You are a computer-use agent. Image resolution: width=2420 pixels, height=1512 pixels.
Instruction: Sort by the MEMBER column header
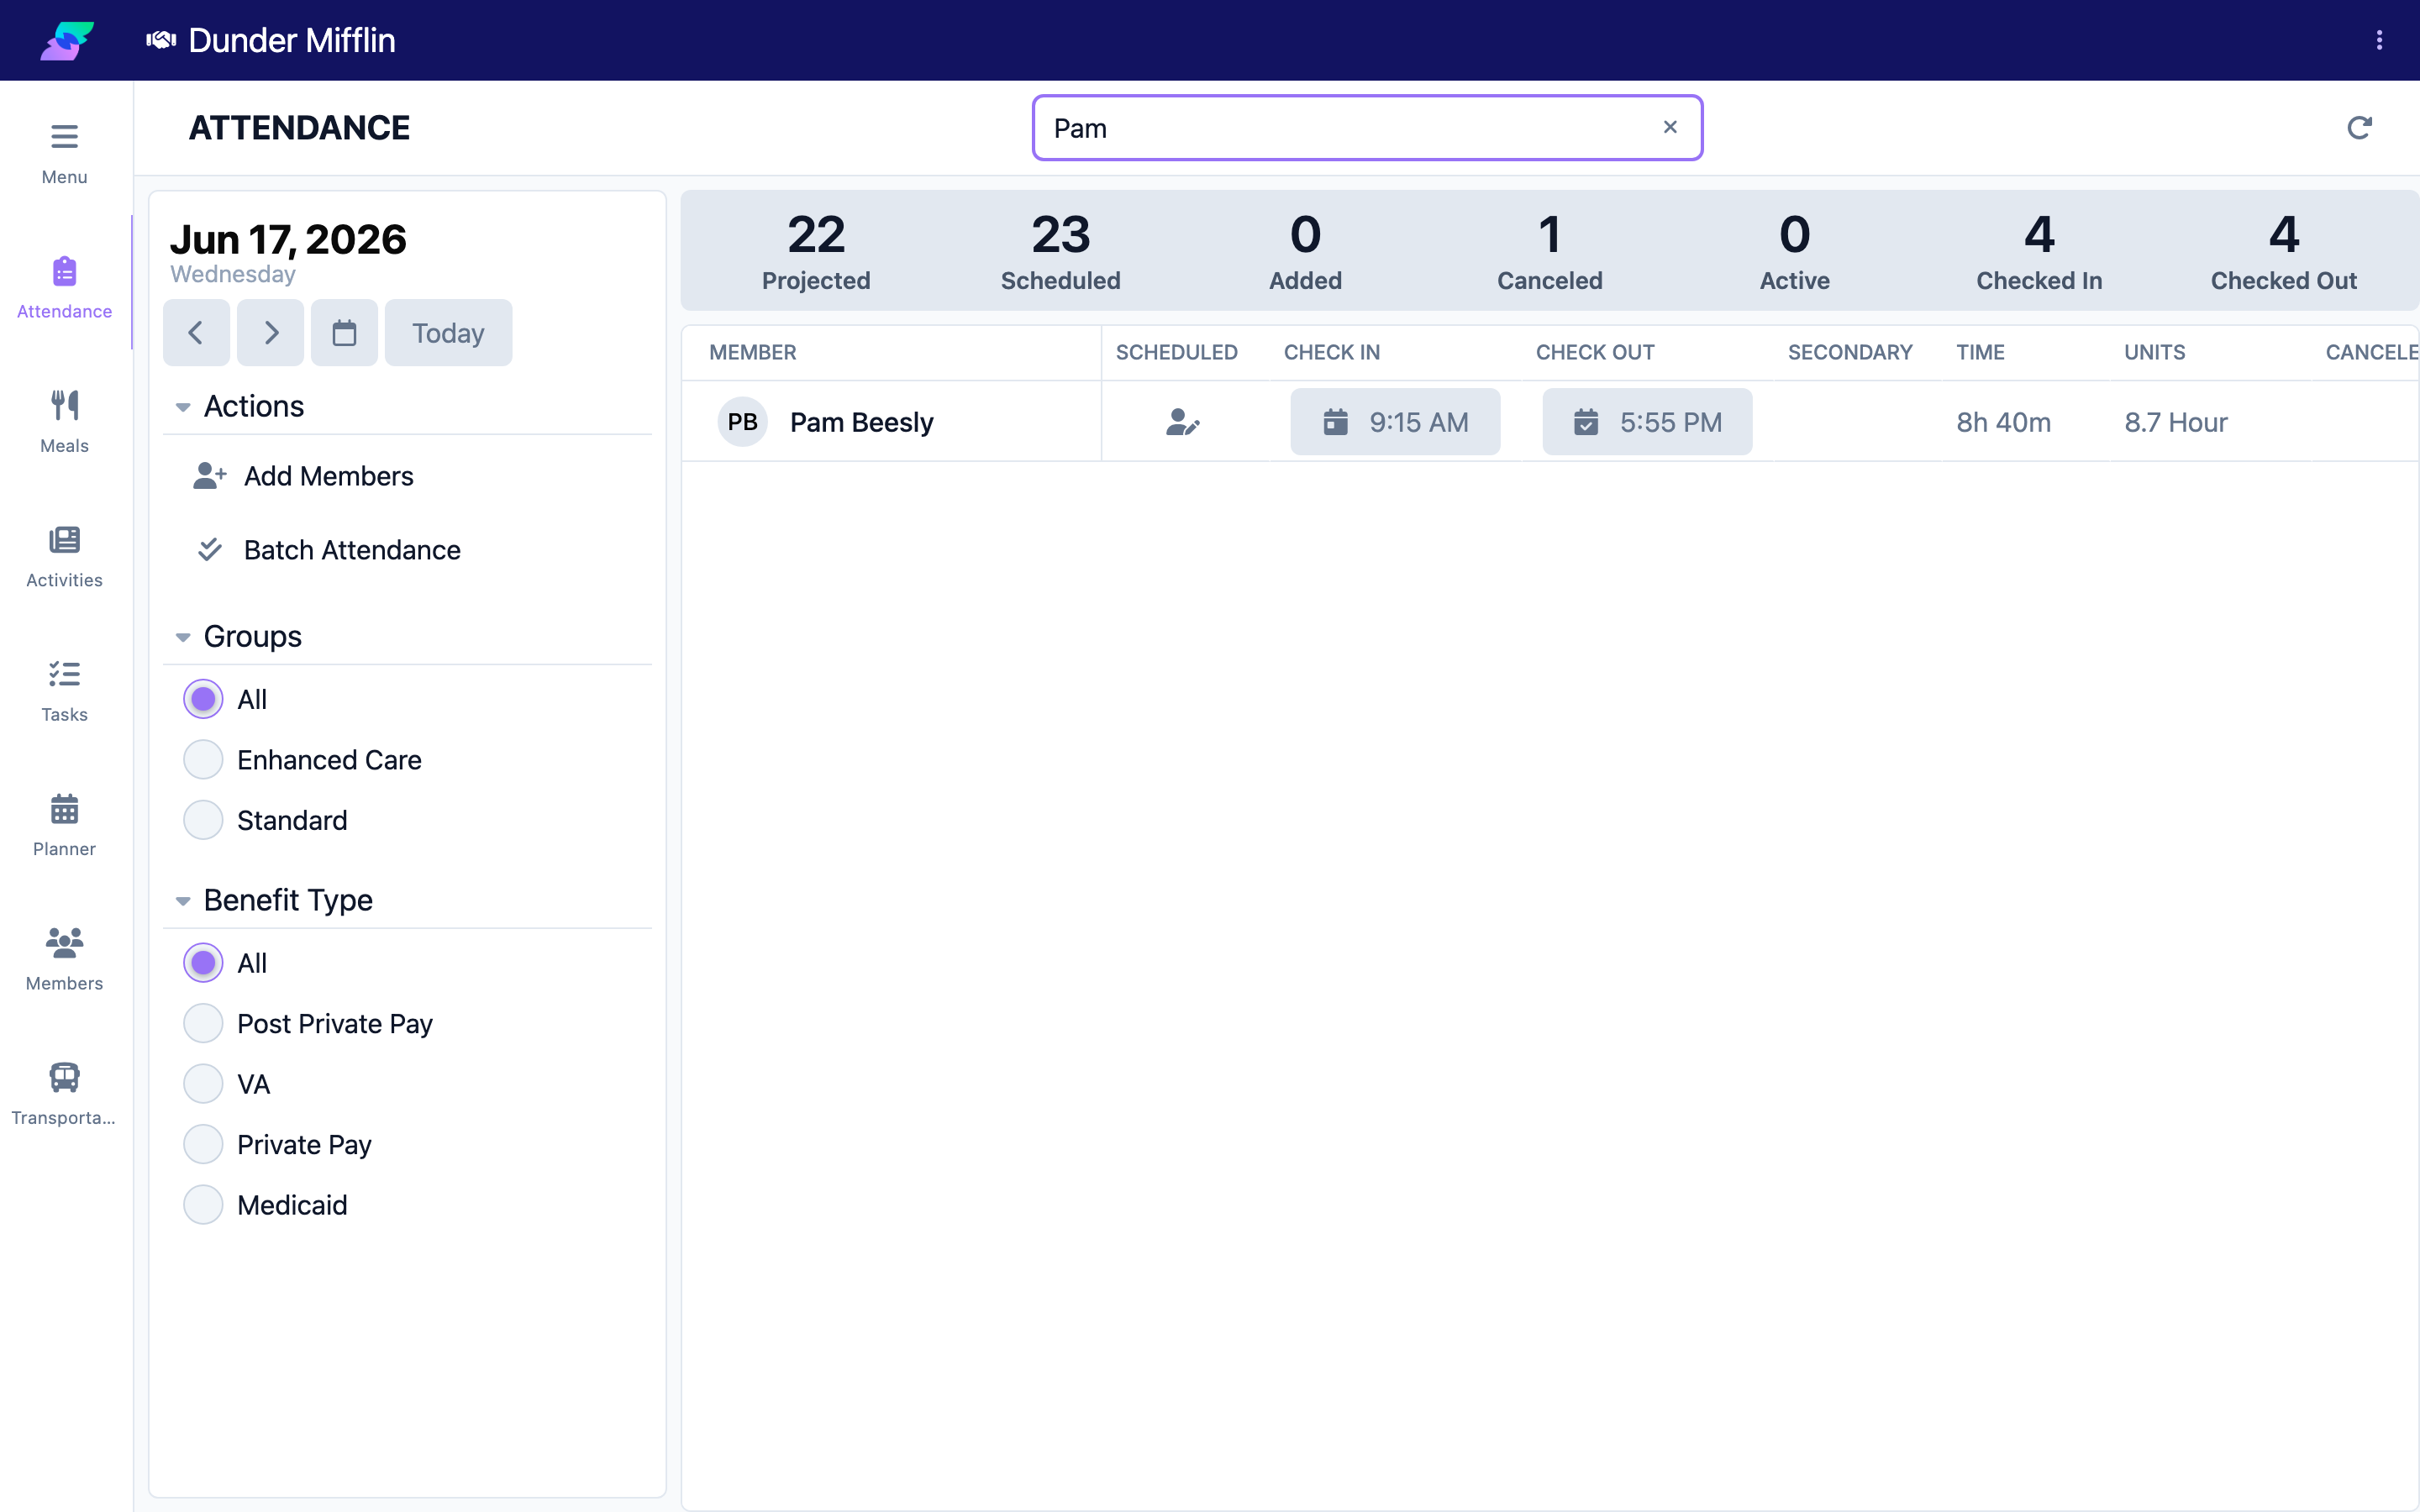click(x=752, y=353)
